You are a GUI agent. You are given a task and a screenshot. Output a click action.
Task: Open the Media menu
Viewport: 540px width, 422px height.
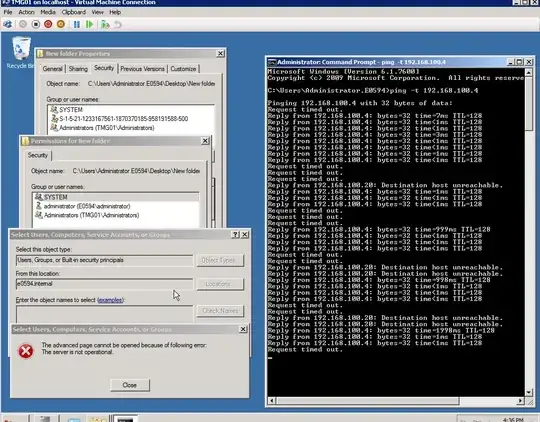tap(48, 12)
